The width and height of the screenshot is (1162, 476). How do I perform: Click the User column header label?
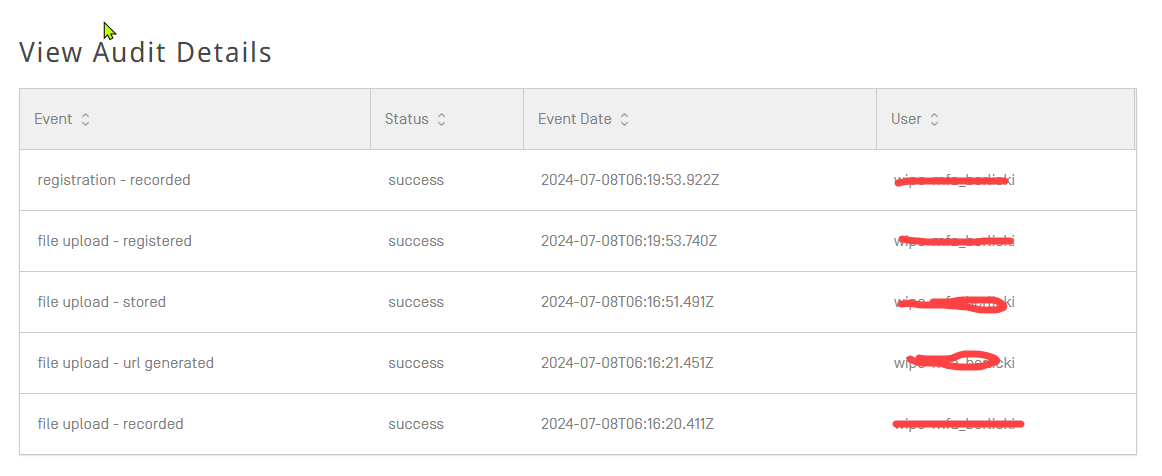[906, 119]
